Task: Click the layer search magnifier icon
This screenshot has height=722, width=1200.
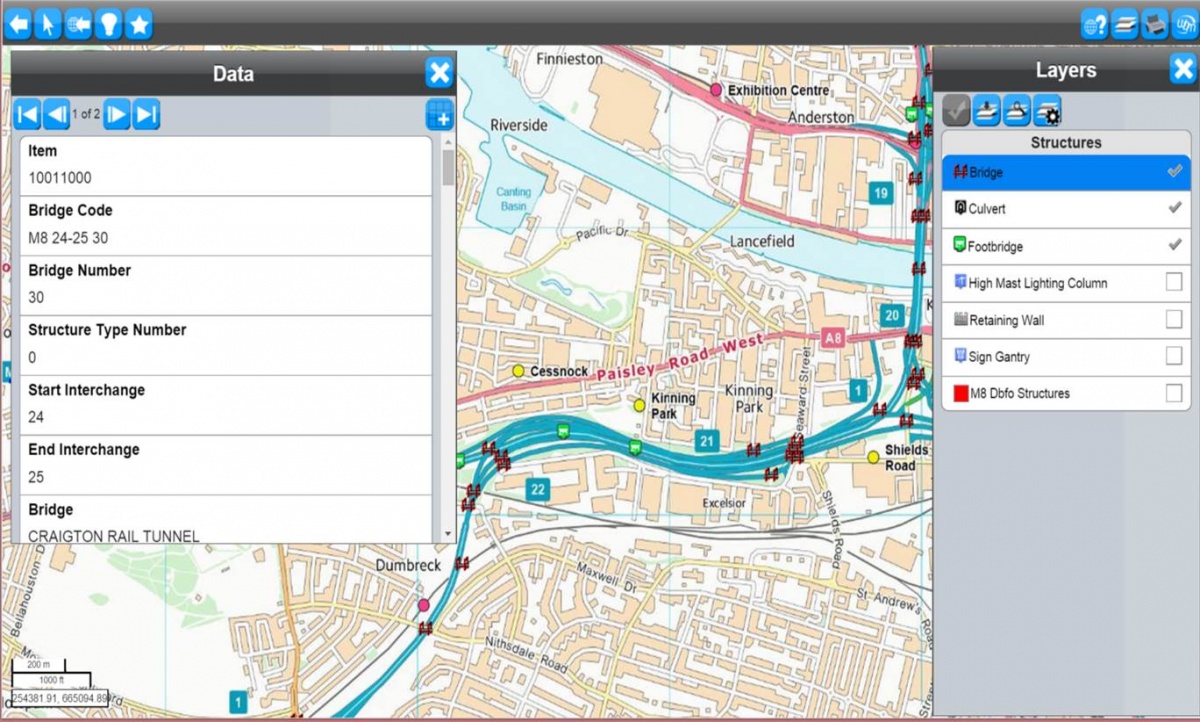Action: point(1017,110)
